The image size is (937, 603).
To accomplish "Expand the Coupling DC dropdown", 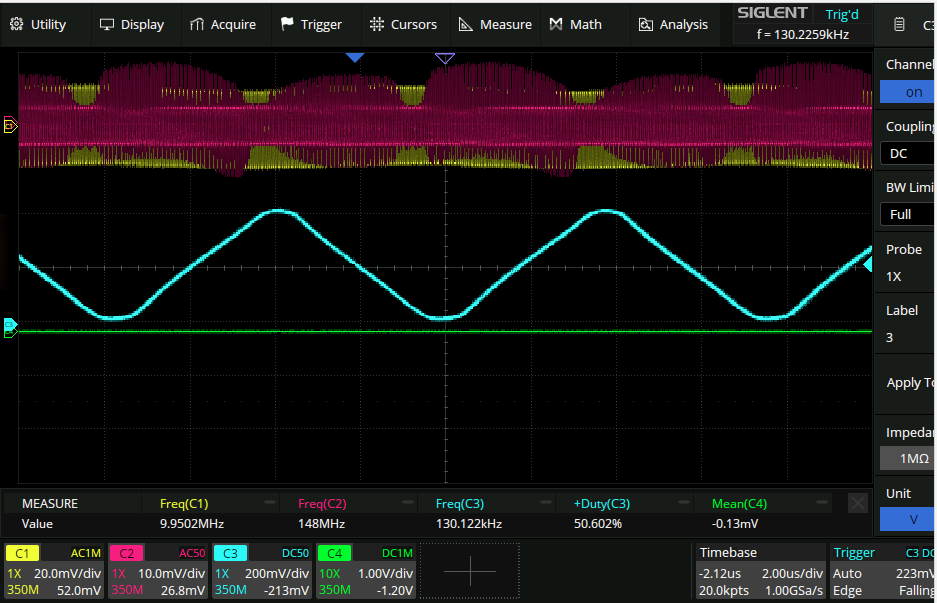I will (x=907, y=153).
